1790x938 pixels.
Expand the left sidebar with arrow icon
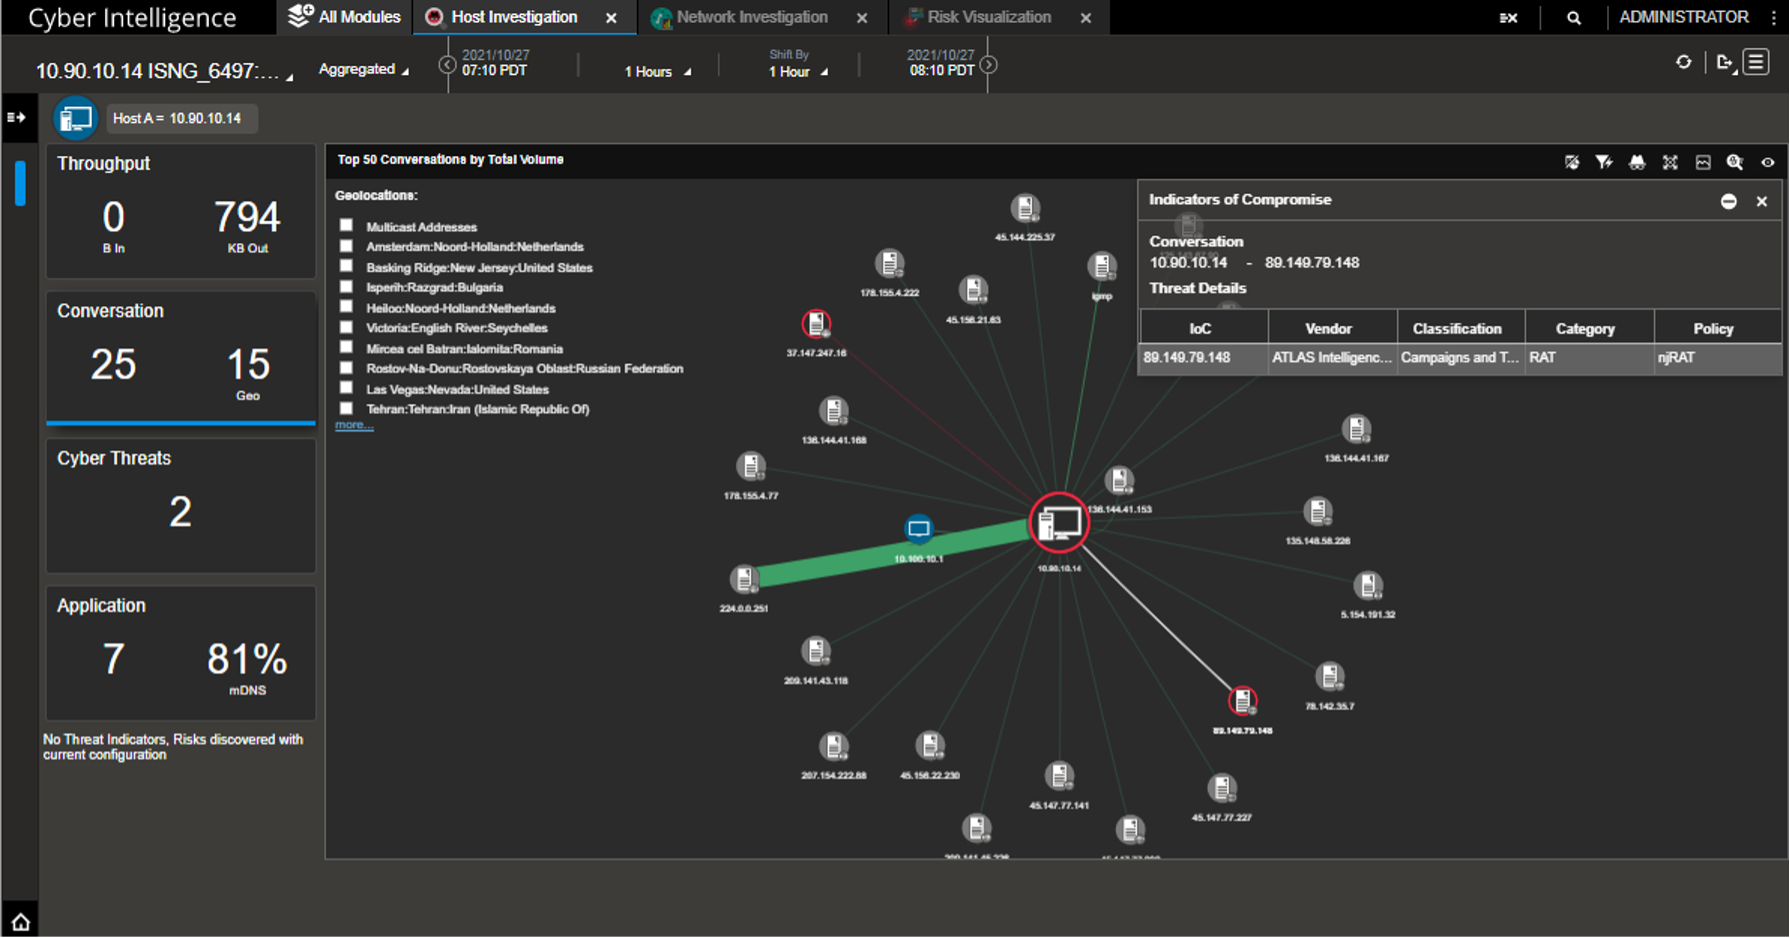coord(16,117)
